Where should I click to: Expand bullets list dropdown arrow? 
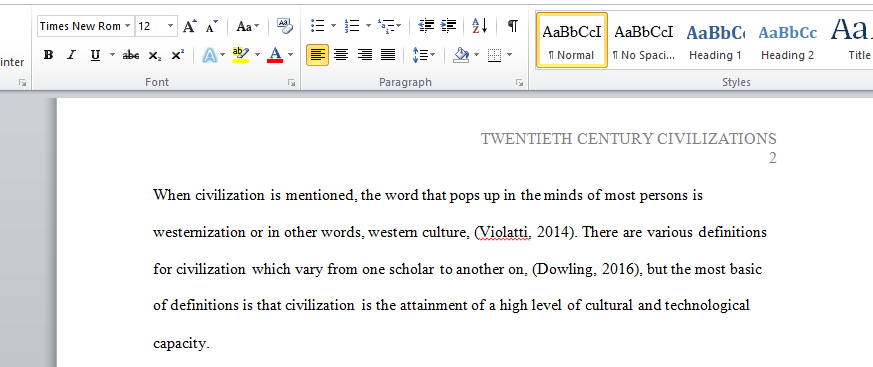(333, 26)
